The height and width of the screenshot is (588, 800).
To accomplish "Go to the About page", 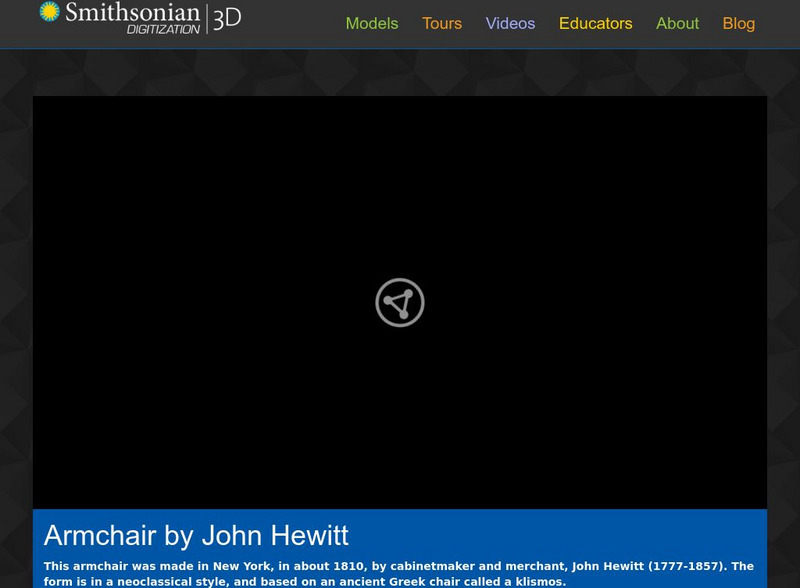I will (678, 23).
